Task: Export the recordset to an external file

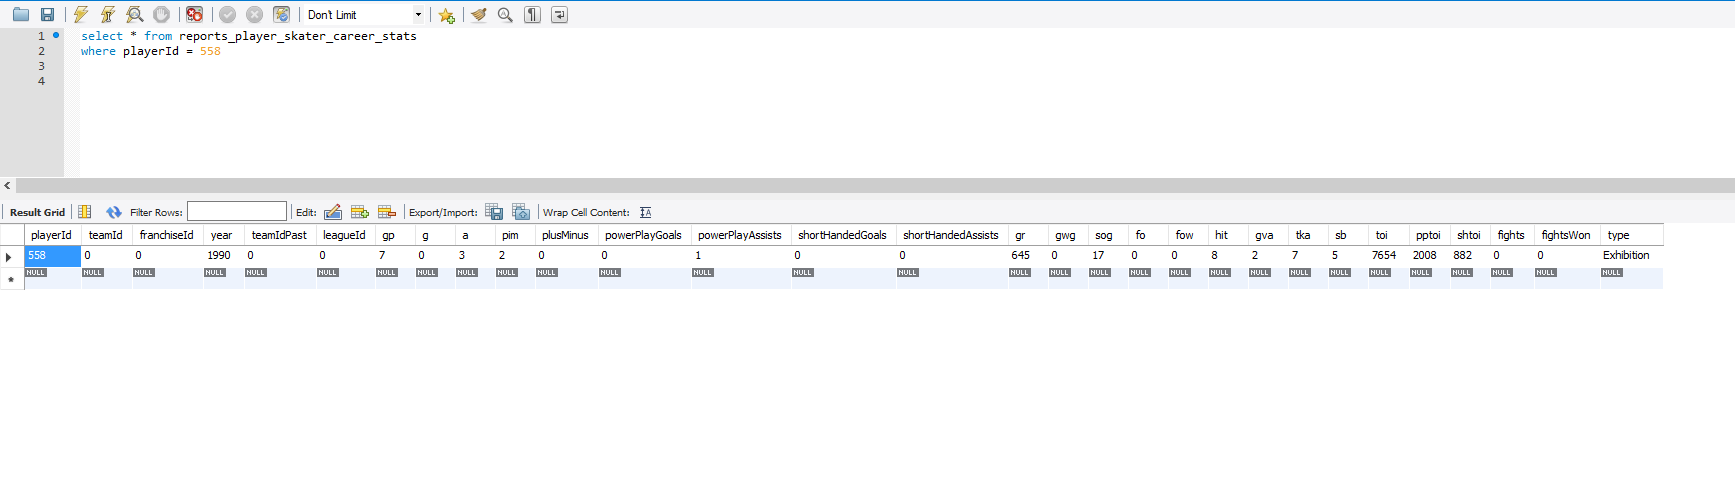Action: (494, 212)
